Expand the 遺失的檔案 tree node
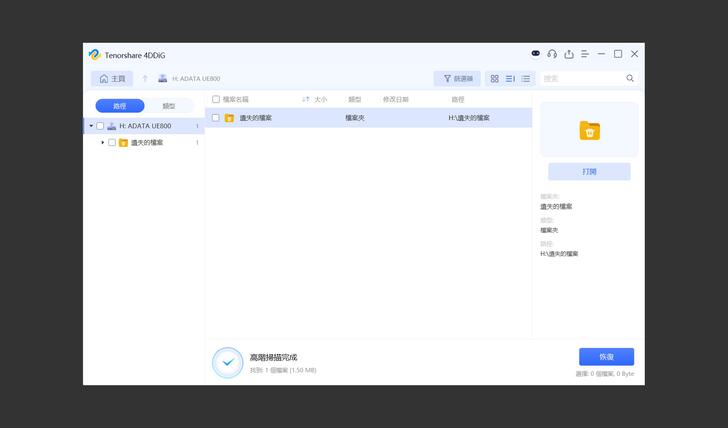 coord(103,143)
